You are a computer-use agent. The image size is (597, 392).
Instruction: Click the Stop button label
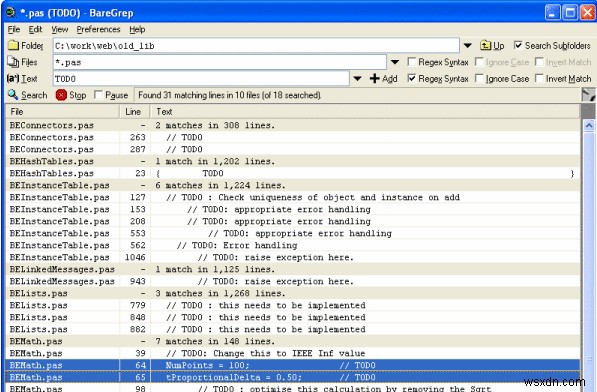tap(78, 95)
